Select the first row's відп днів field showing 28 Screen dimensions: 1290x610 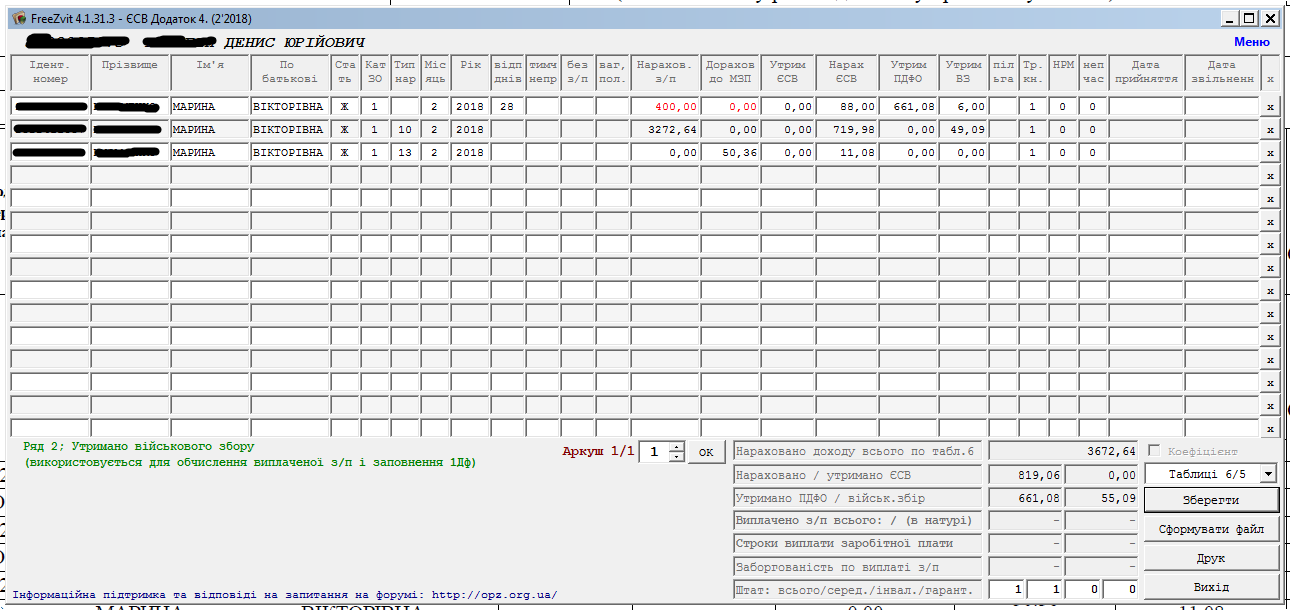coord(507,106)
